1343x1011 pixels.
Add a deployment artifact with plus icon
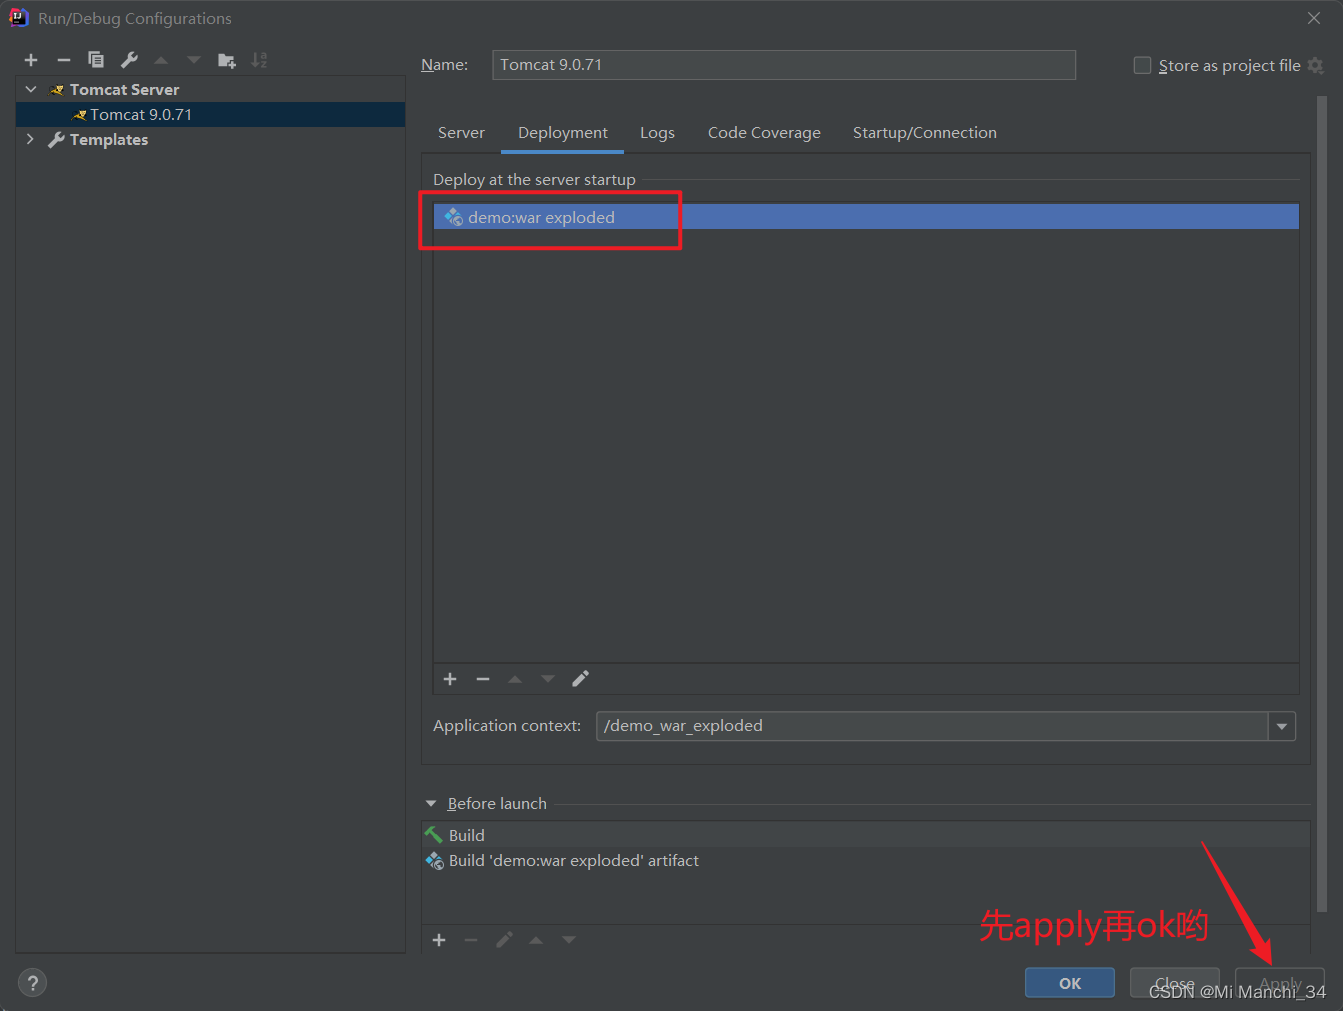click(450, 679)
